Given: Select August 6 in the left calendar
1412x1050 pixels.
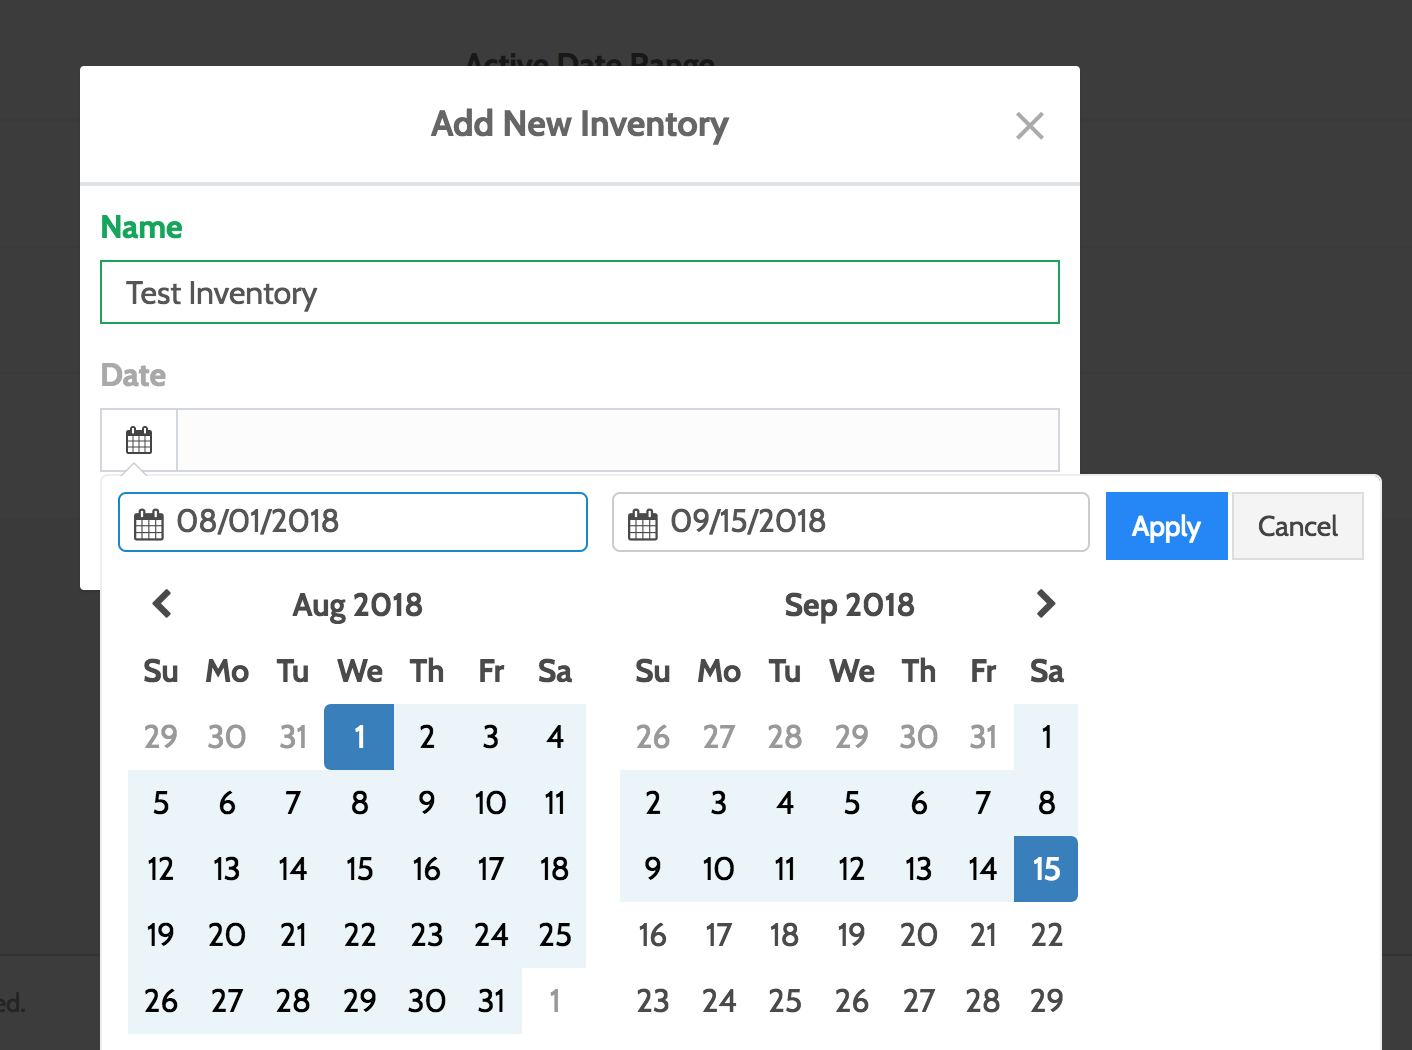Looking at the screenshot, I should click(x=227, y=803).
